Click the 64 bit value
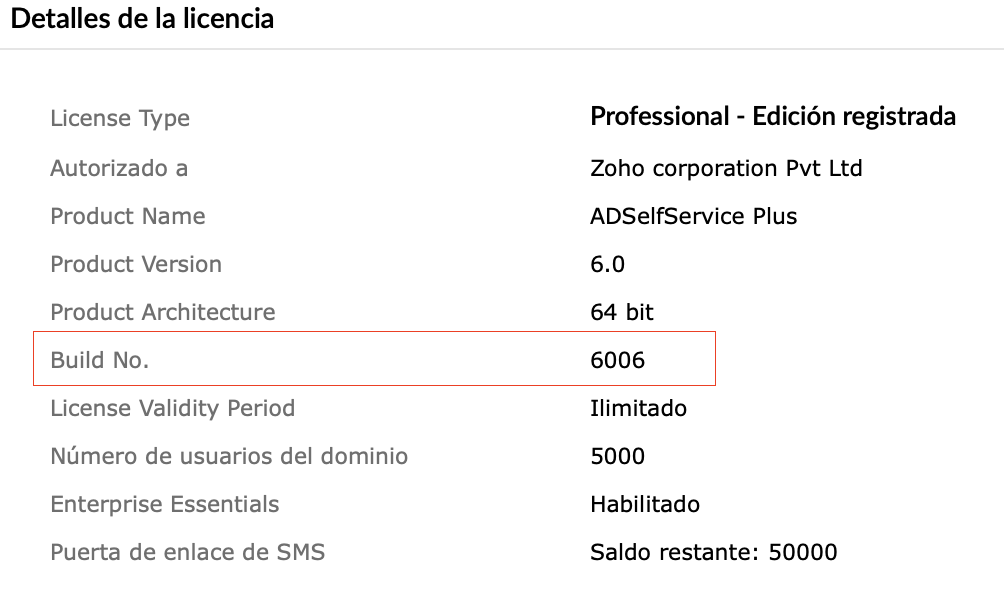 click(x=622, y=312)
